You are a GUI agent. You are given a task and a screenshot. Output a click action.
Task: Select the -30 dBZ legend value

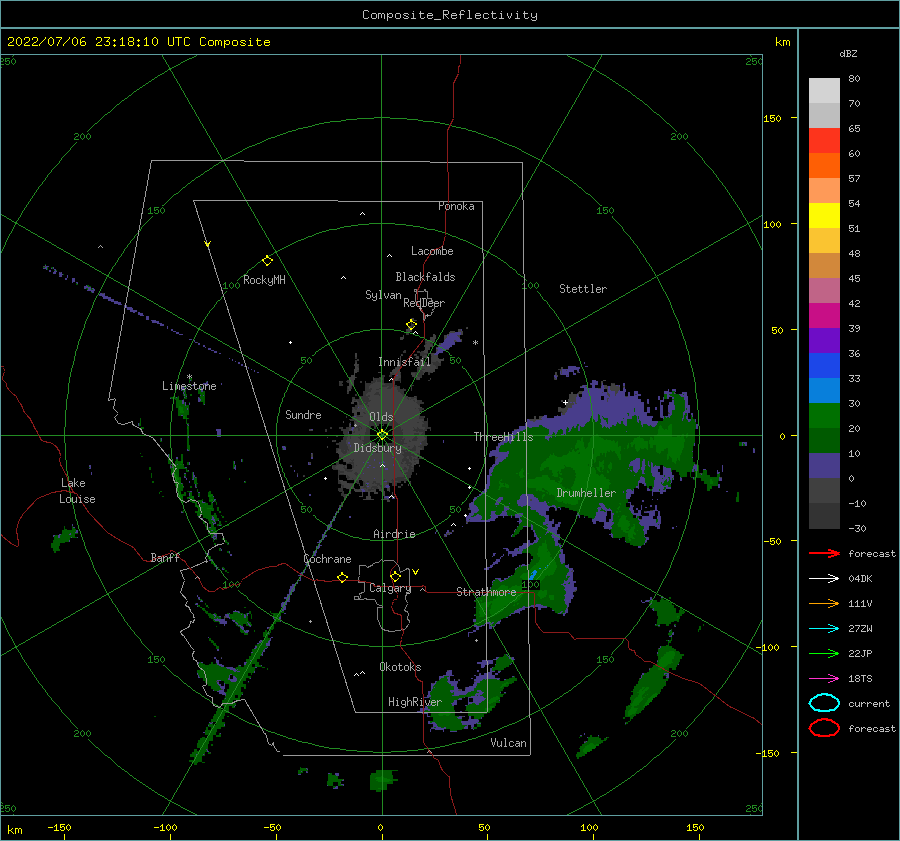click(857, 528)
